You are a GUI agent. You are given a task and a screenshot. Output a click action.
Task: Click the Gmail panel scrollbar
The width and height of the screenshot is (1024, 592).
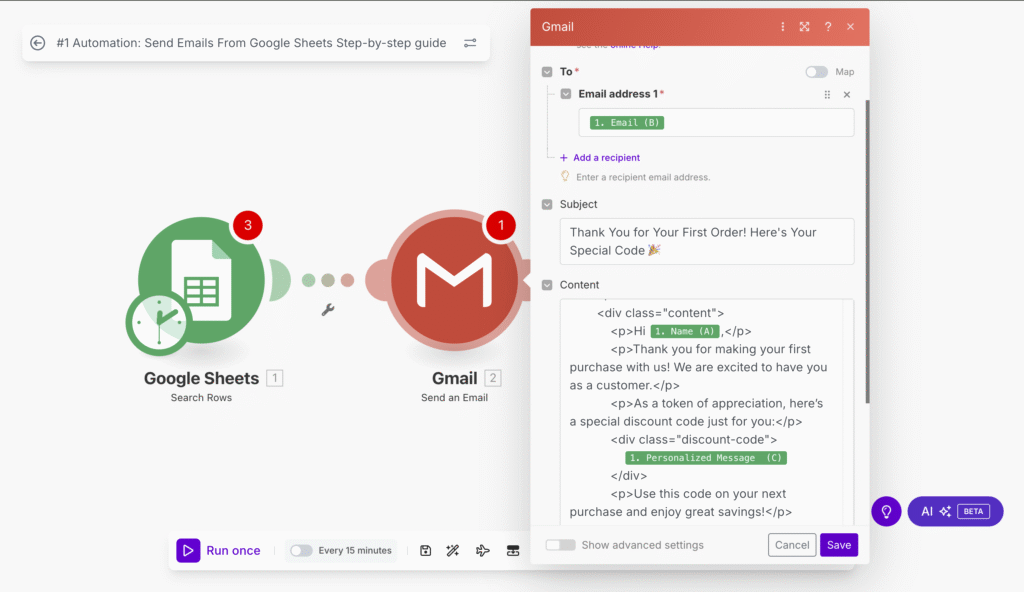[867, 252]
